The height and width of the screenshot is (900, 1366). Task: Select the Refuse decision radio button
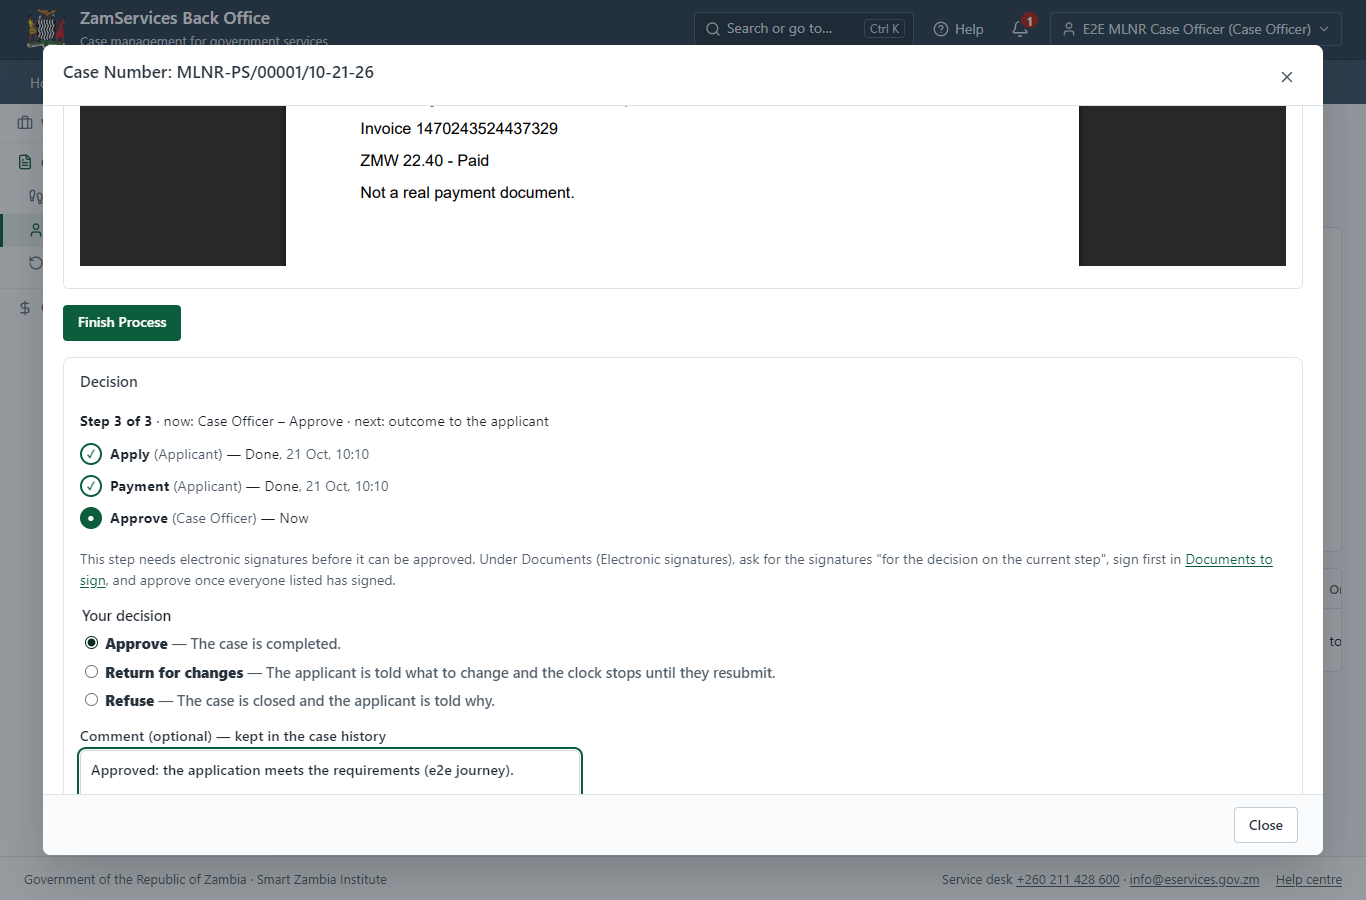tap(92, 700)
